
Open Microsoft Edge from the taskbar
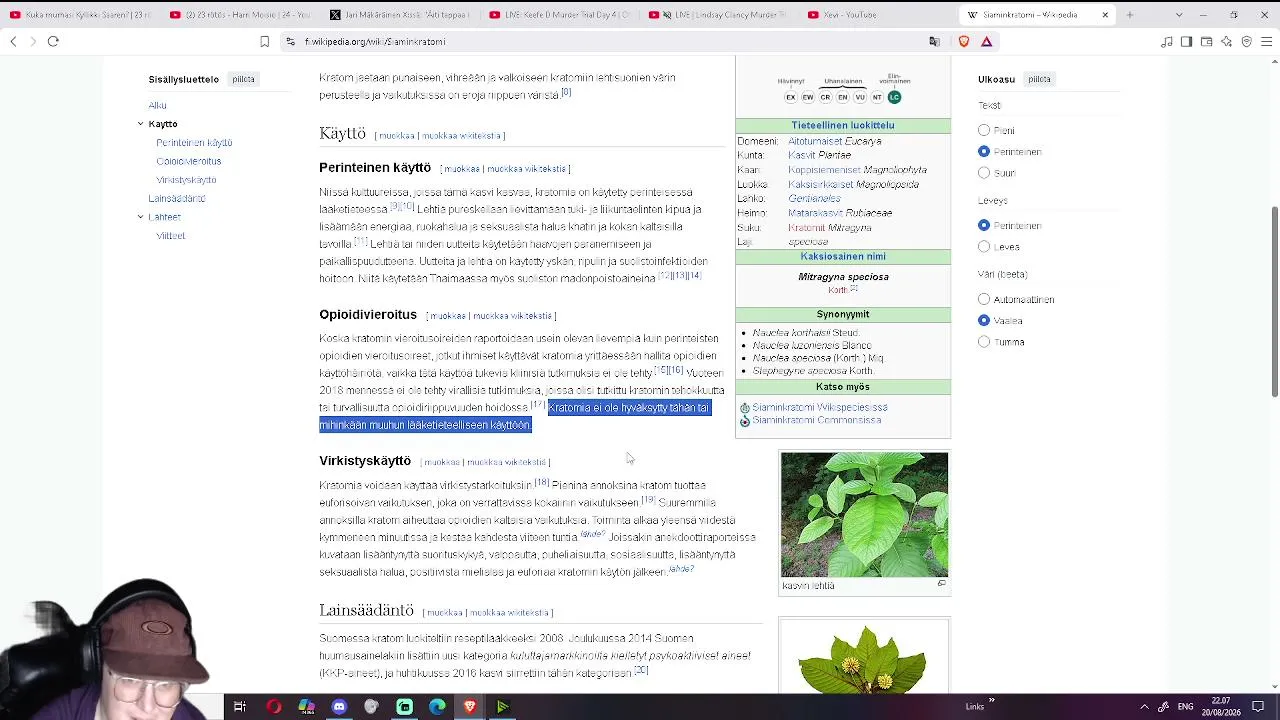[437, 707]
